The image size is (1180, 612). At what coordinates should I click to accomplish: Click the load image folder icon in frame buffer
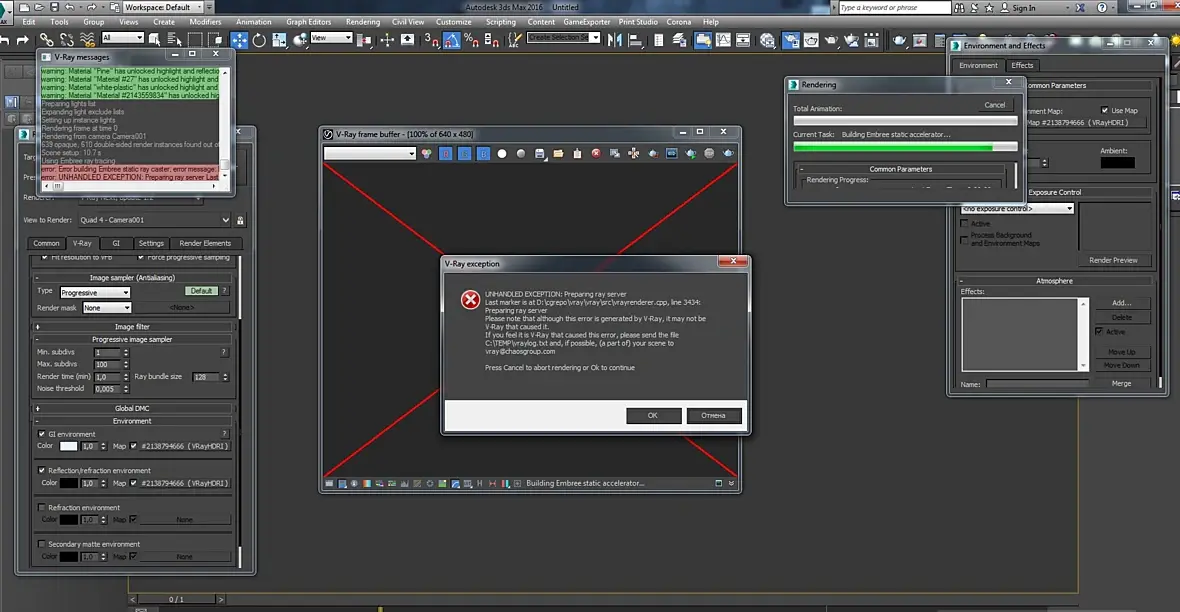pos(559,154)
